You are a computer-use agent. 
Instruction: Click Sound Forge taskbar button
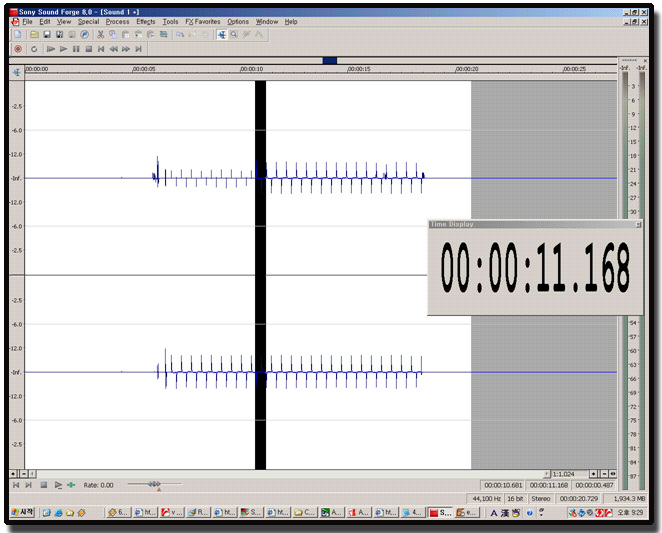[440, 512]
